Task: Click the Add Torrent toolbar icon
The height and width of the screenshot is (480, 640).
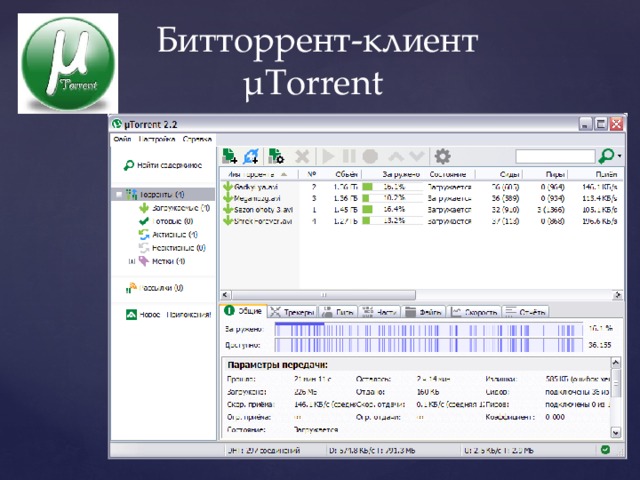Action: (x=229, y=156)
